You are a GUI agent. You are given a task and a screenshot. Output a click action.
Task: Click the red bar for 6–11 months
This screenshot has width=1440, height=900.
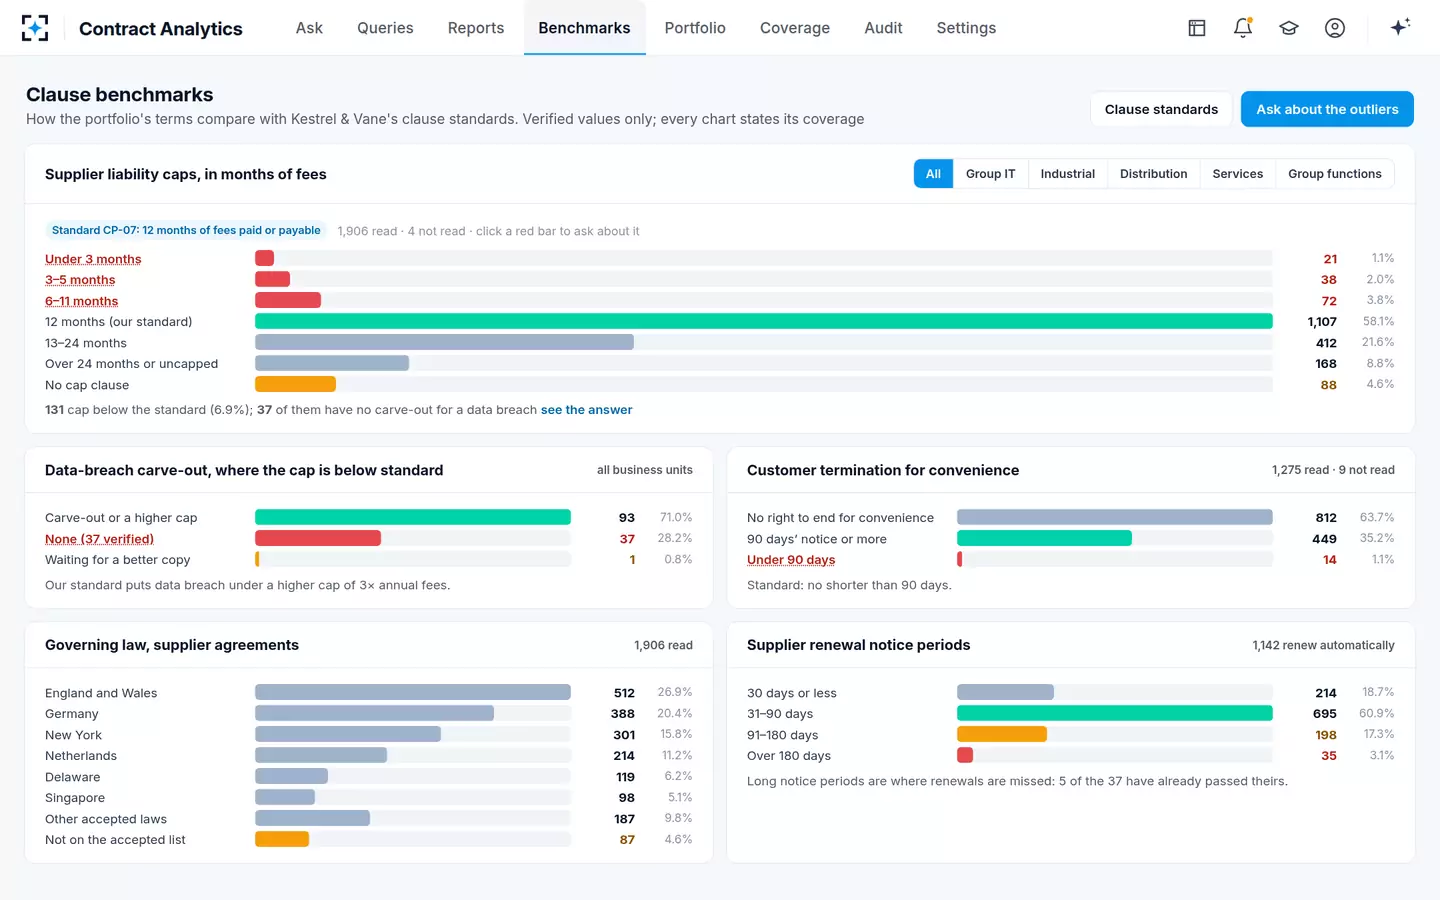coord(288,300)
